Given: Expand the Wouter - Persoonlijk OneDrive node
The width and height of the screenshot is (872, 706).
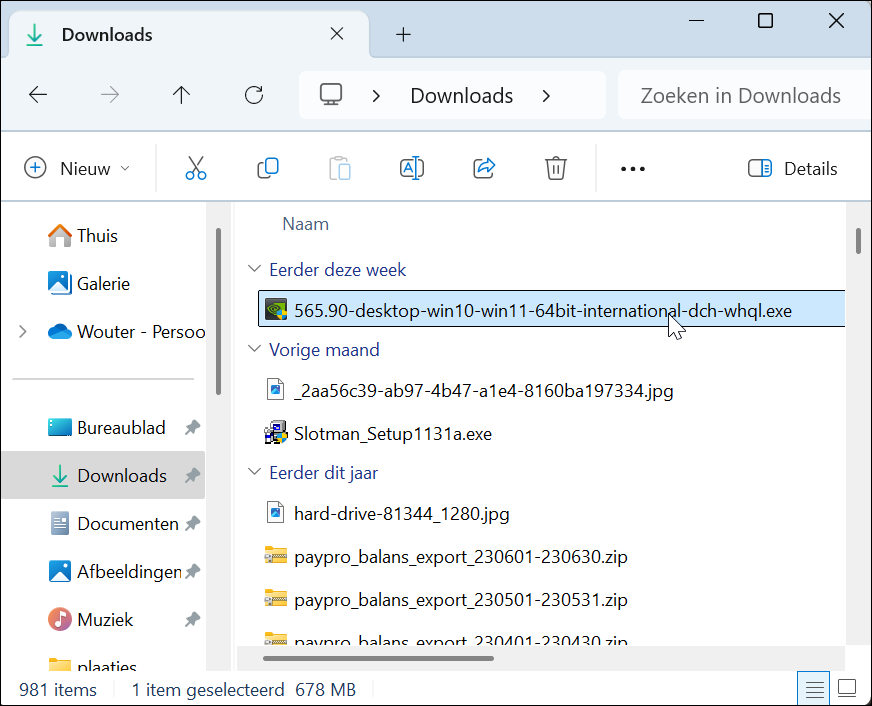Looking at the screenshot, I should pos(23,331).
